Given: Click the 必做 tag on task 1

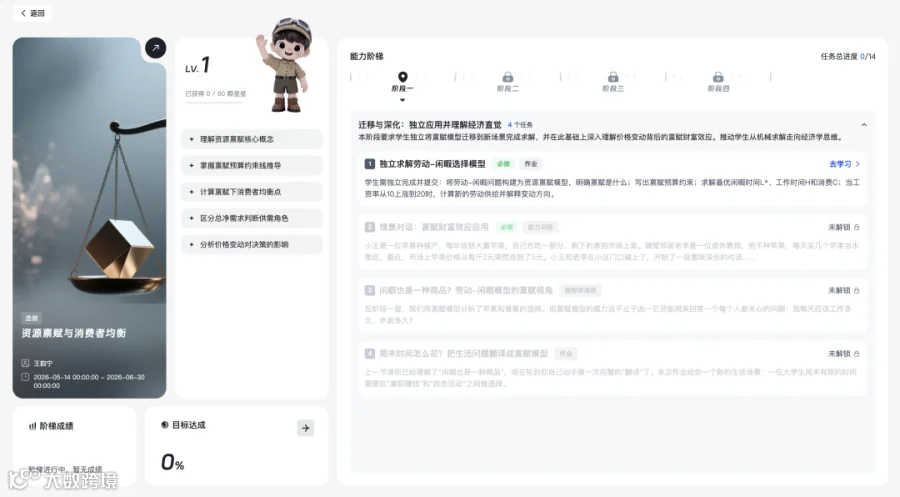Looking at the screenshot, I should tap(503, 164).
